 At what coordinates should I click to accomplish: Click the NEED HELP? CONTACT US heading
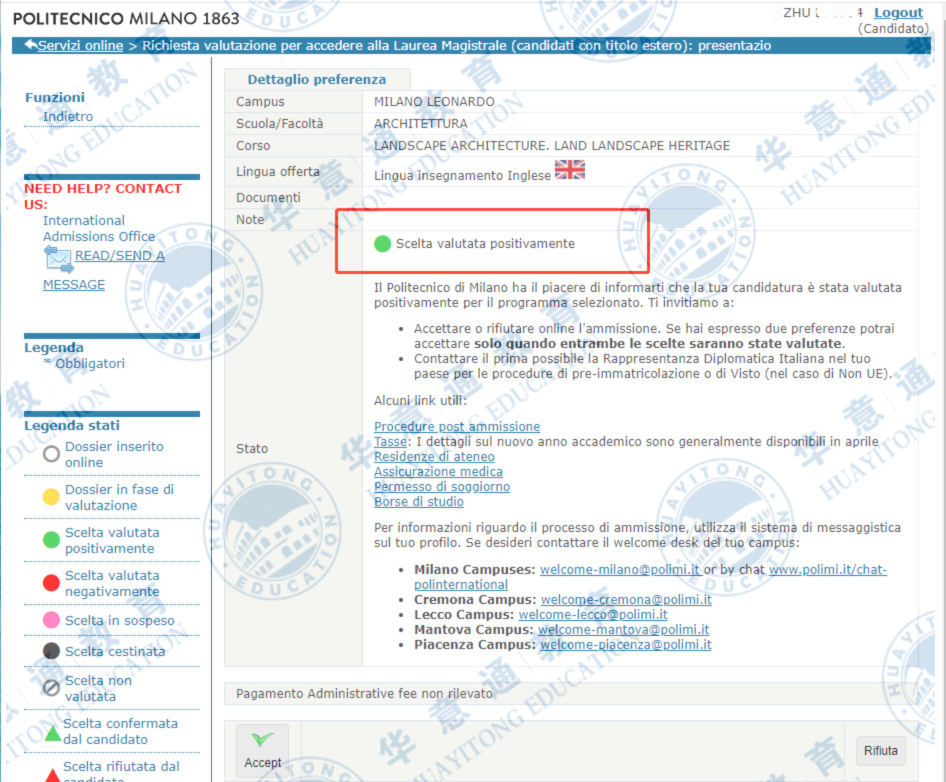pos(103,197)
